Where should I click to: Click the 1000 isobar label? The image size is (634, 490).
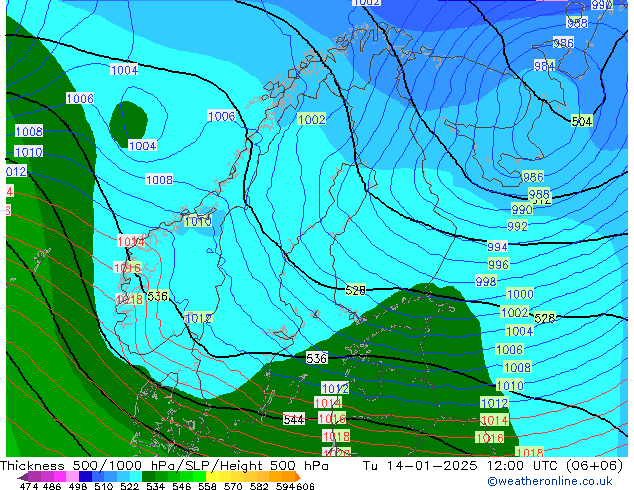coord(520,294)
